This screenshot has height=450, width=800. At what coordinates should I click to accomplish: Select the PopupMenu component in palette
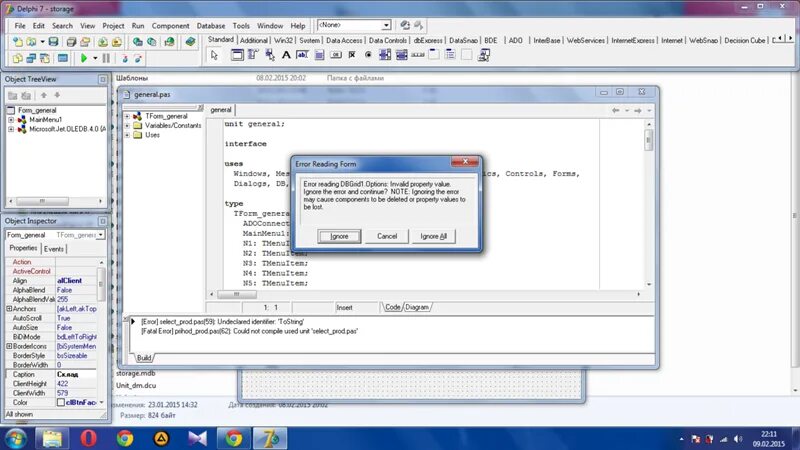pos(270,55)
